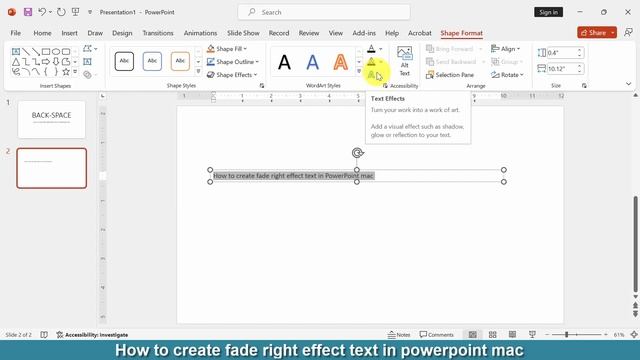The width and height of the screenshot is (640, 360).
Task: Select slide 1 thumbnail BACK-SPACE
Action: (51, 119)
